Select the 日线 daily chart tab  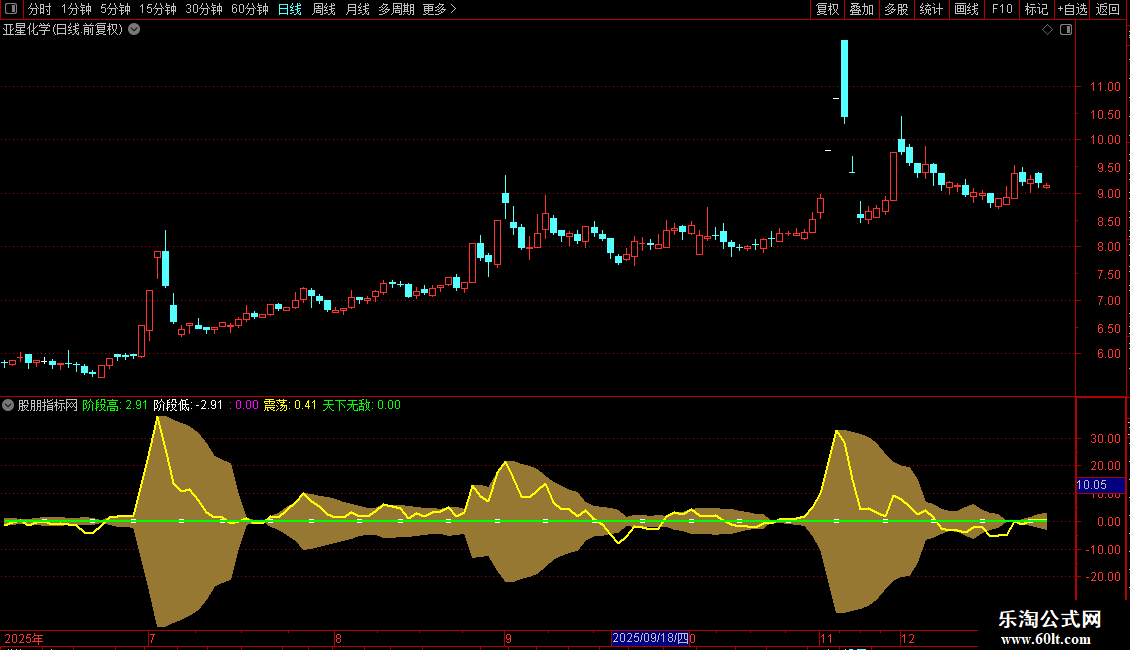(290, 9)
